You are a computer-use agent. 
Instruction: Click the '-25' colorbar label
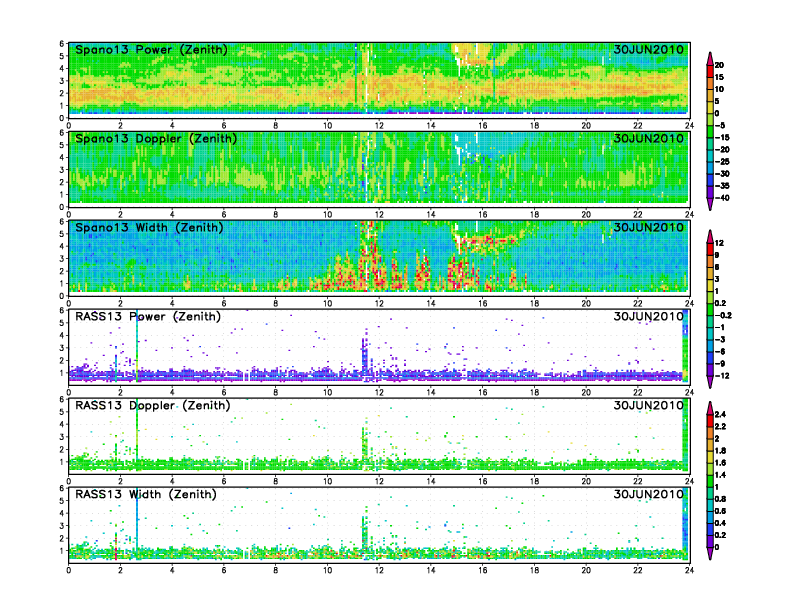[x=722, y=162]
